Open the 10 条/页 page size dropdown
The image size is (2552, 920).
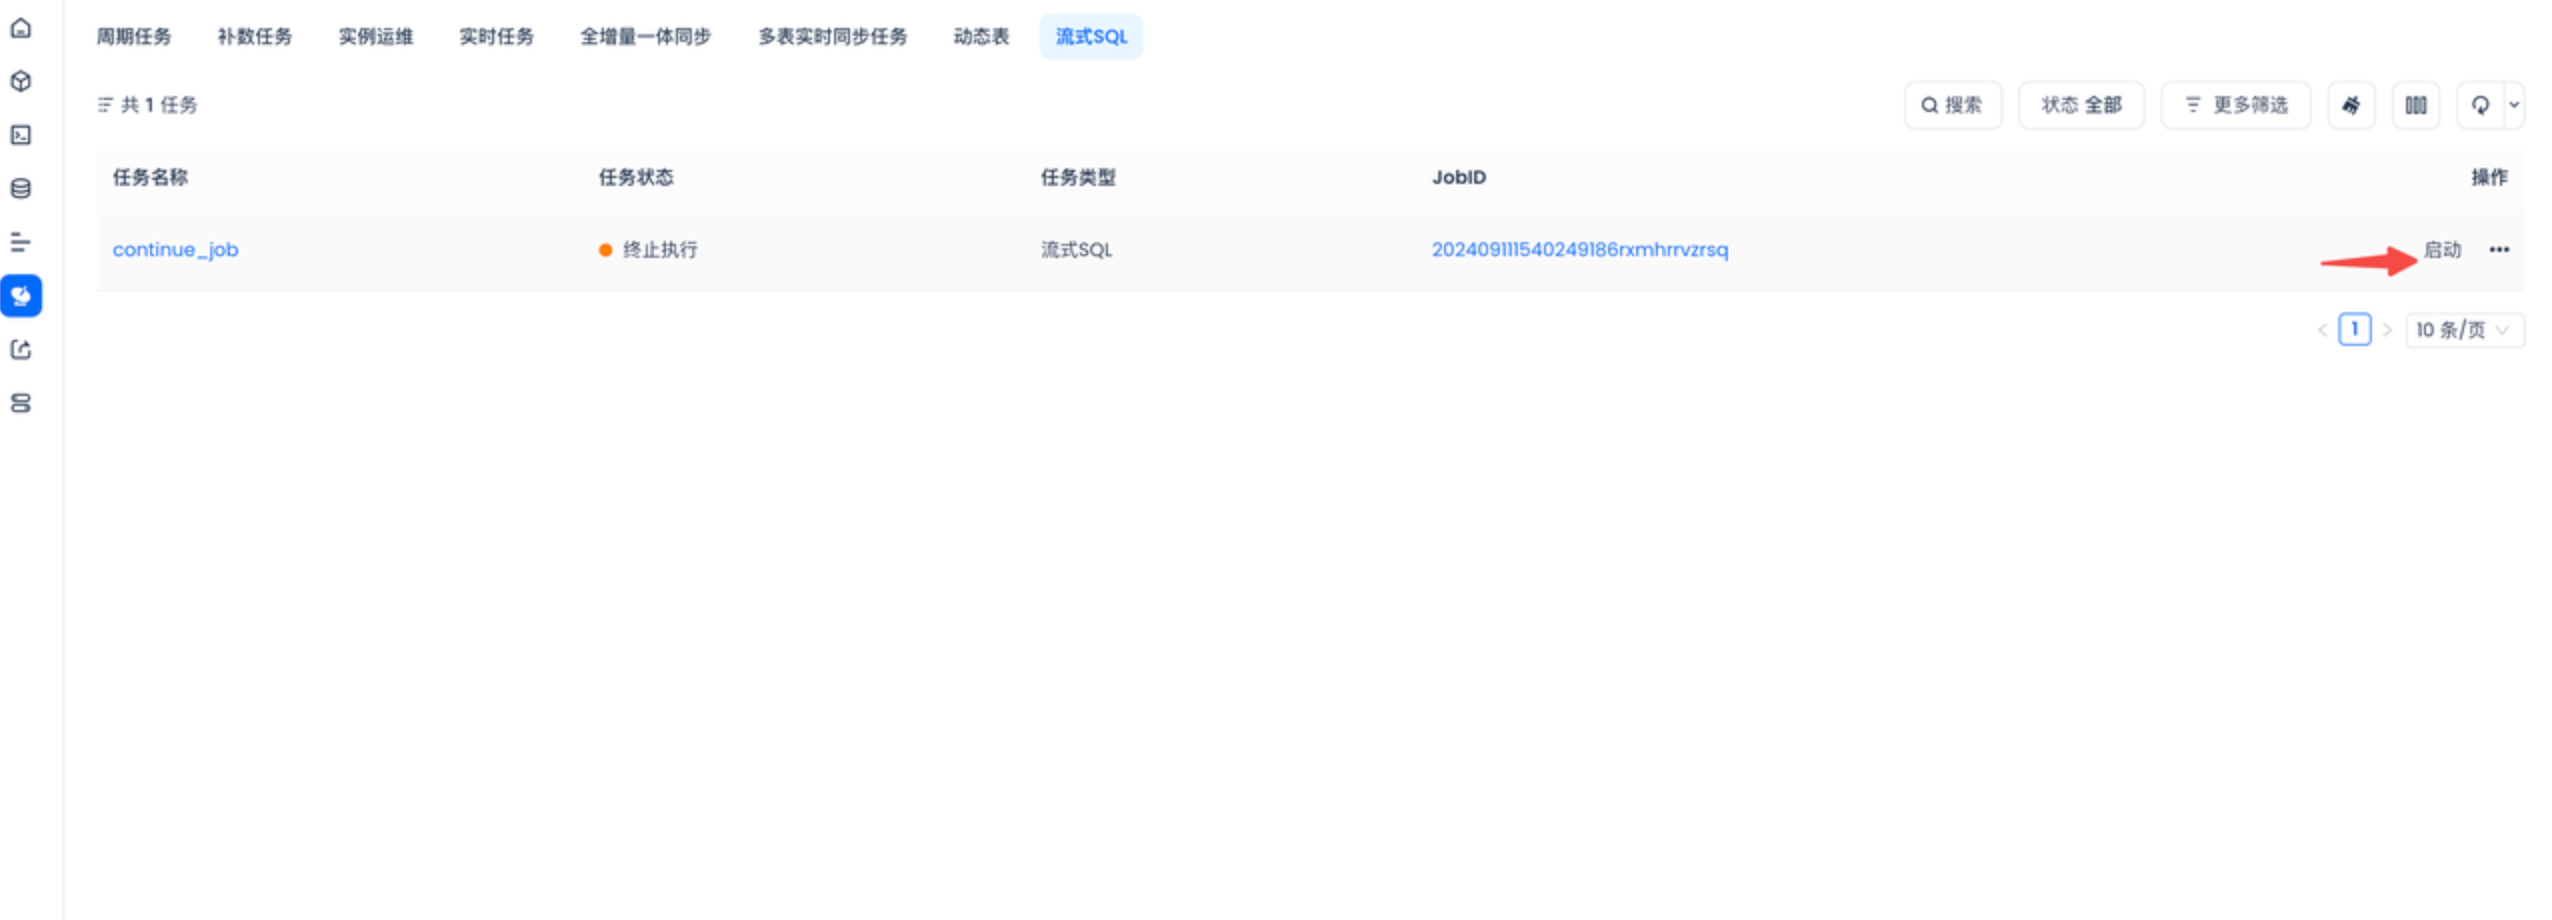[2463, 330]
